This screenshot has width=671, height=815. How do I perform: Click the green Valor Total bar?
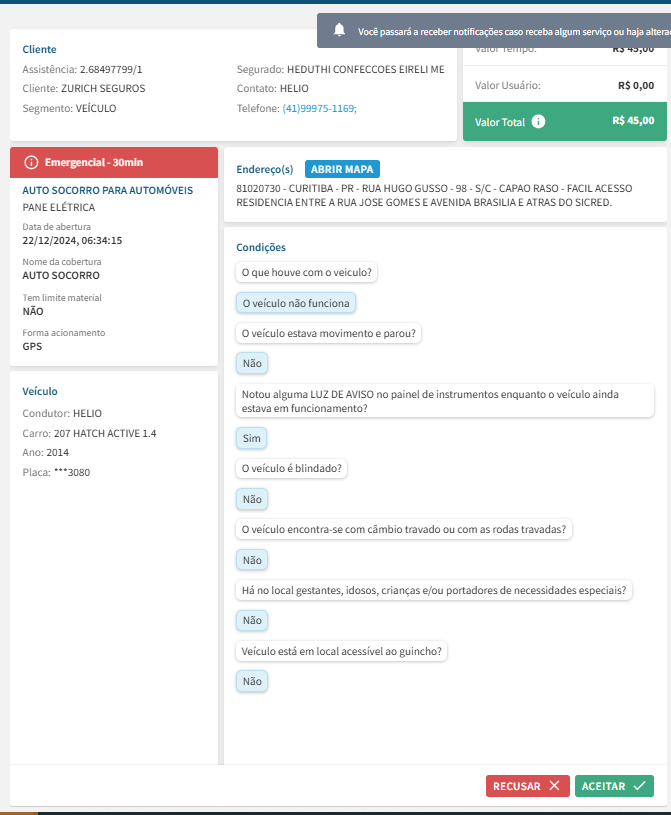point(564,121)
